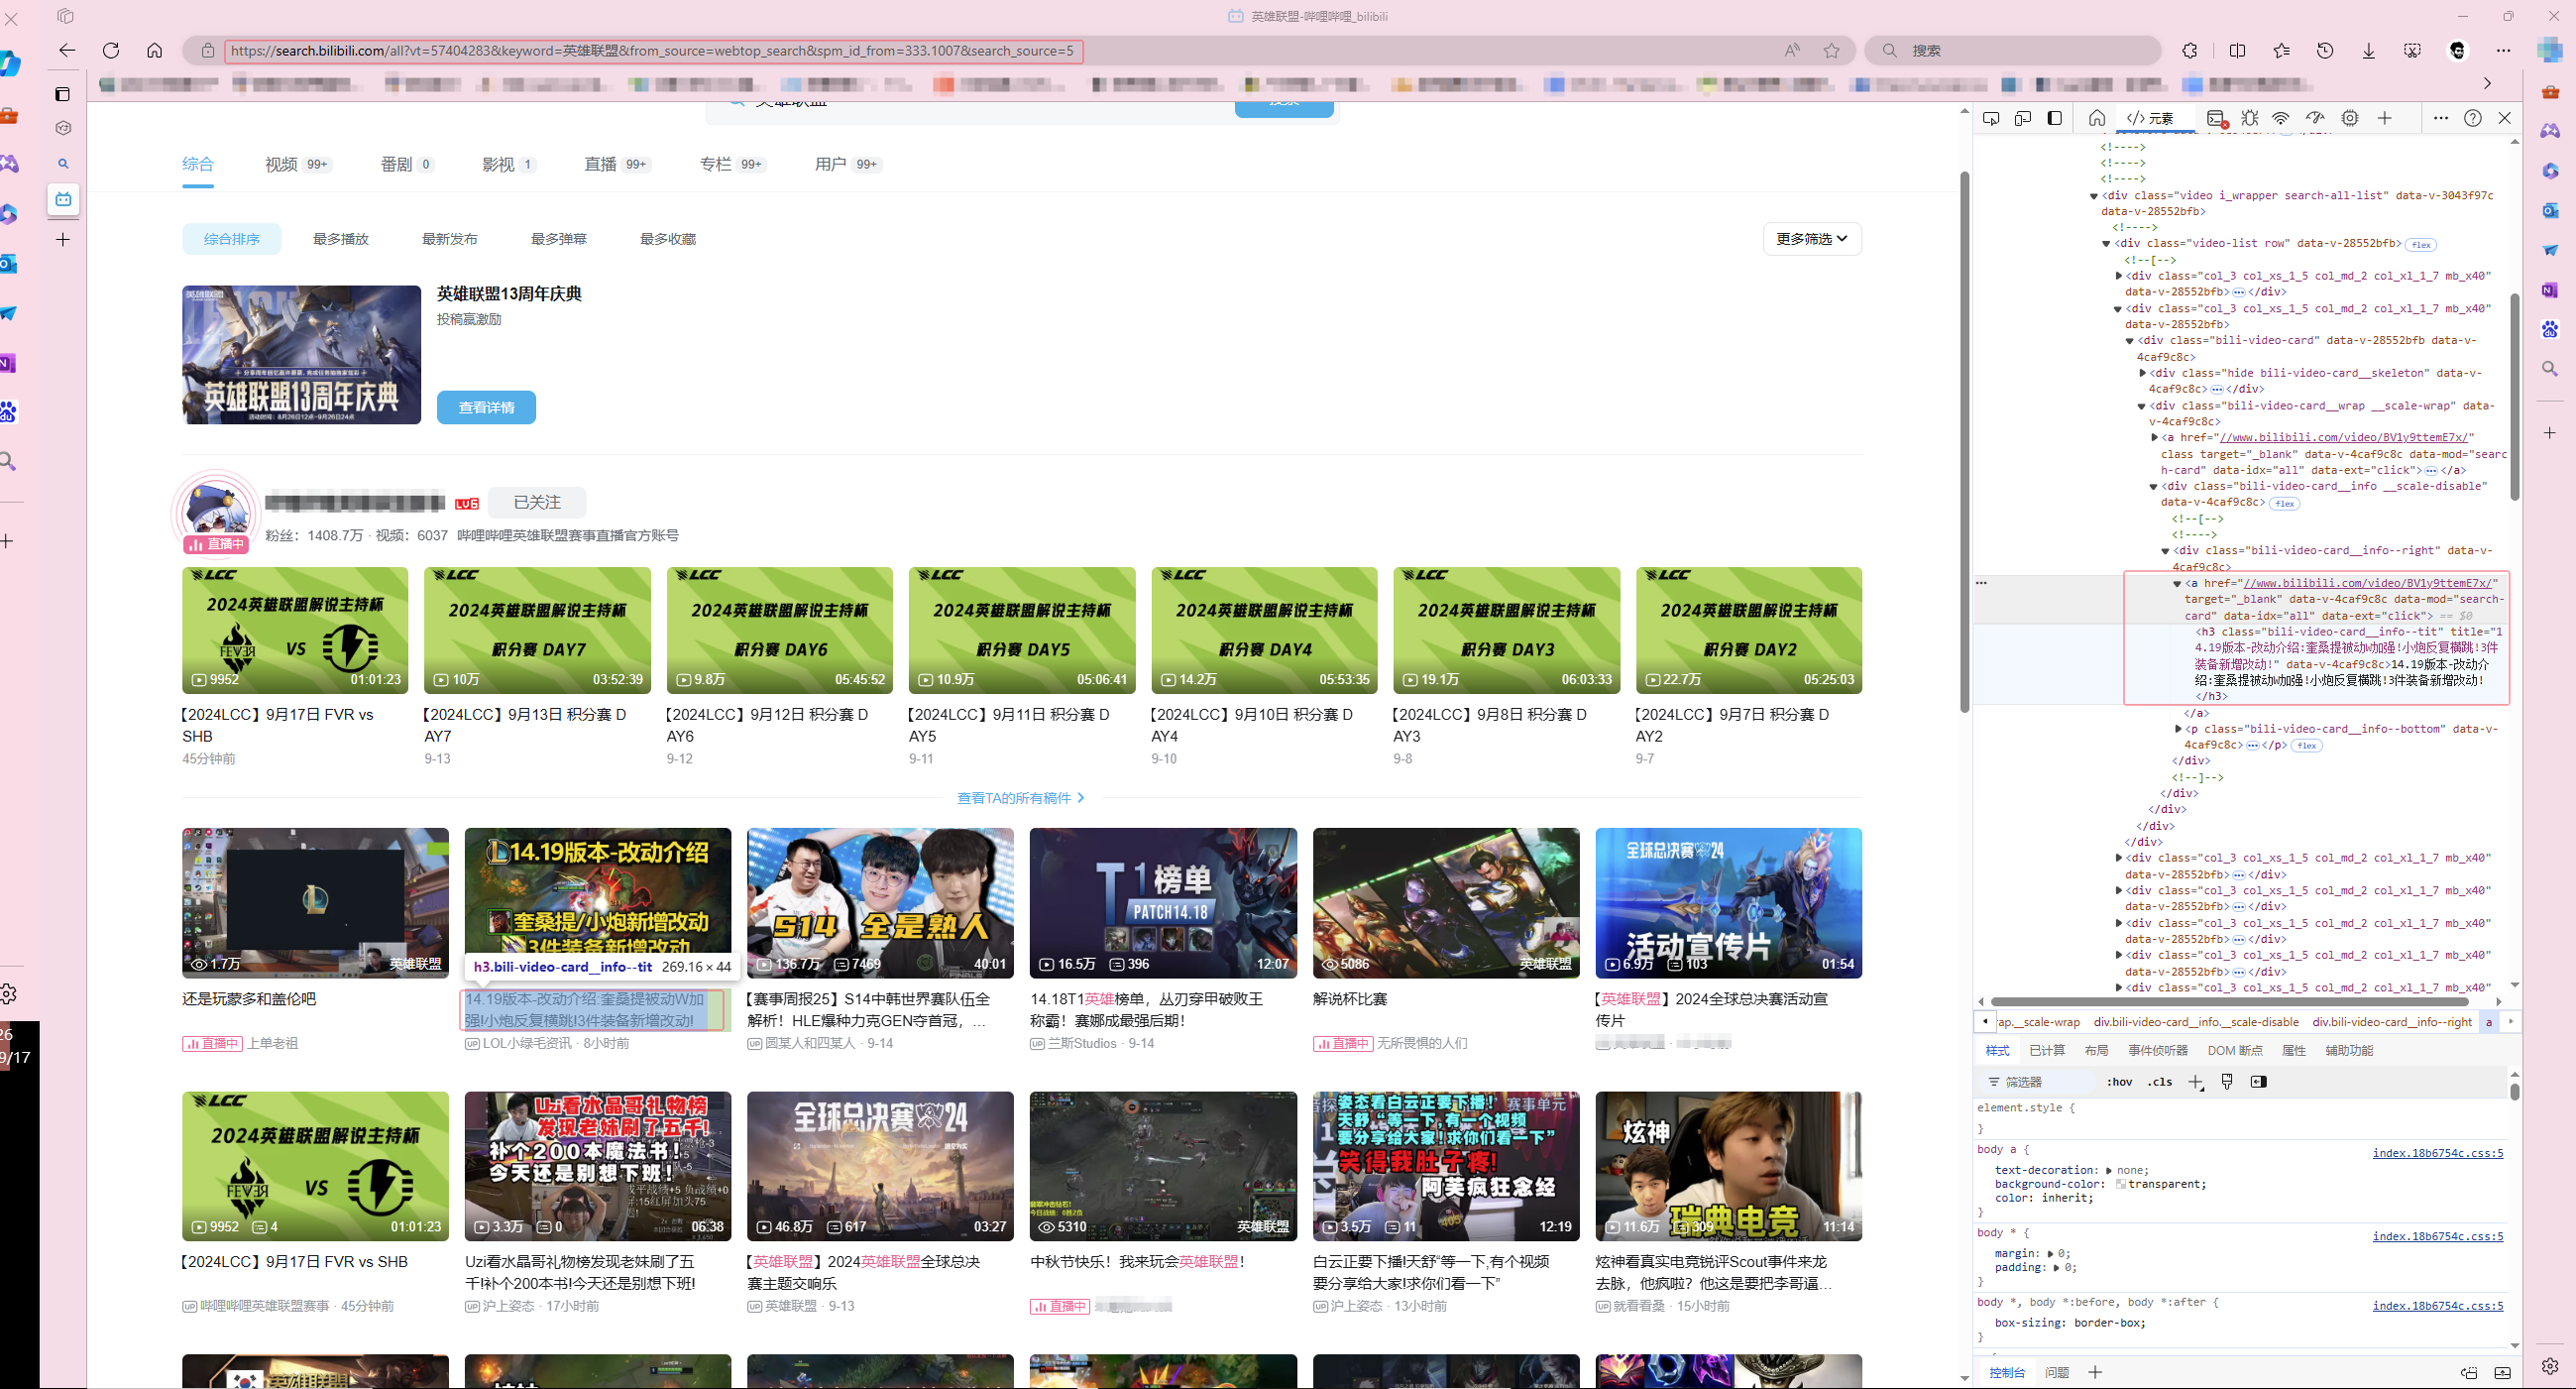Viewport: 2576px width, 1389px height.
Task: Open DevTools dock side toggle icon
Action: [x=2055, y=118]
